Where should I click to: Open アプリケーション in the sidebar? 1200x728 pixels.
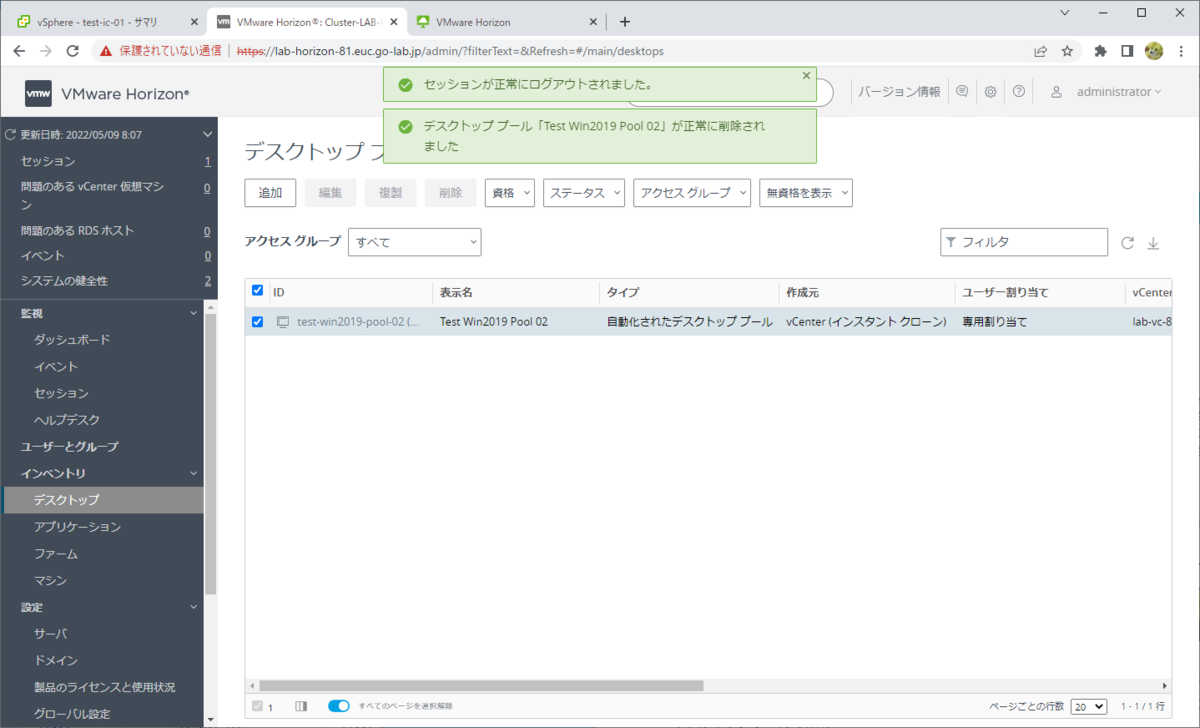[x=77, y=527]
